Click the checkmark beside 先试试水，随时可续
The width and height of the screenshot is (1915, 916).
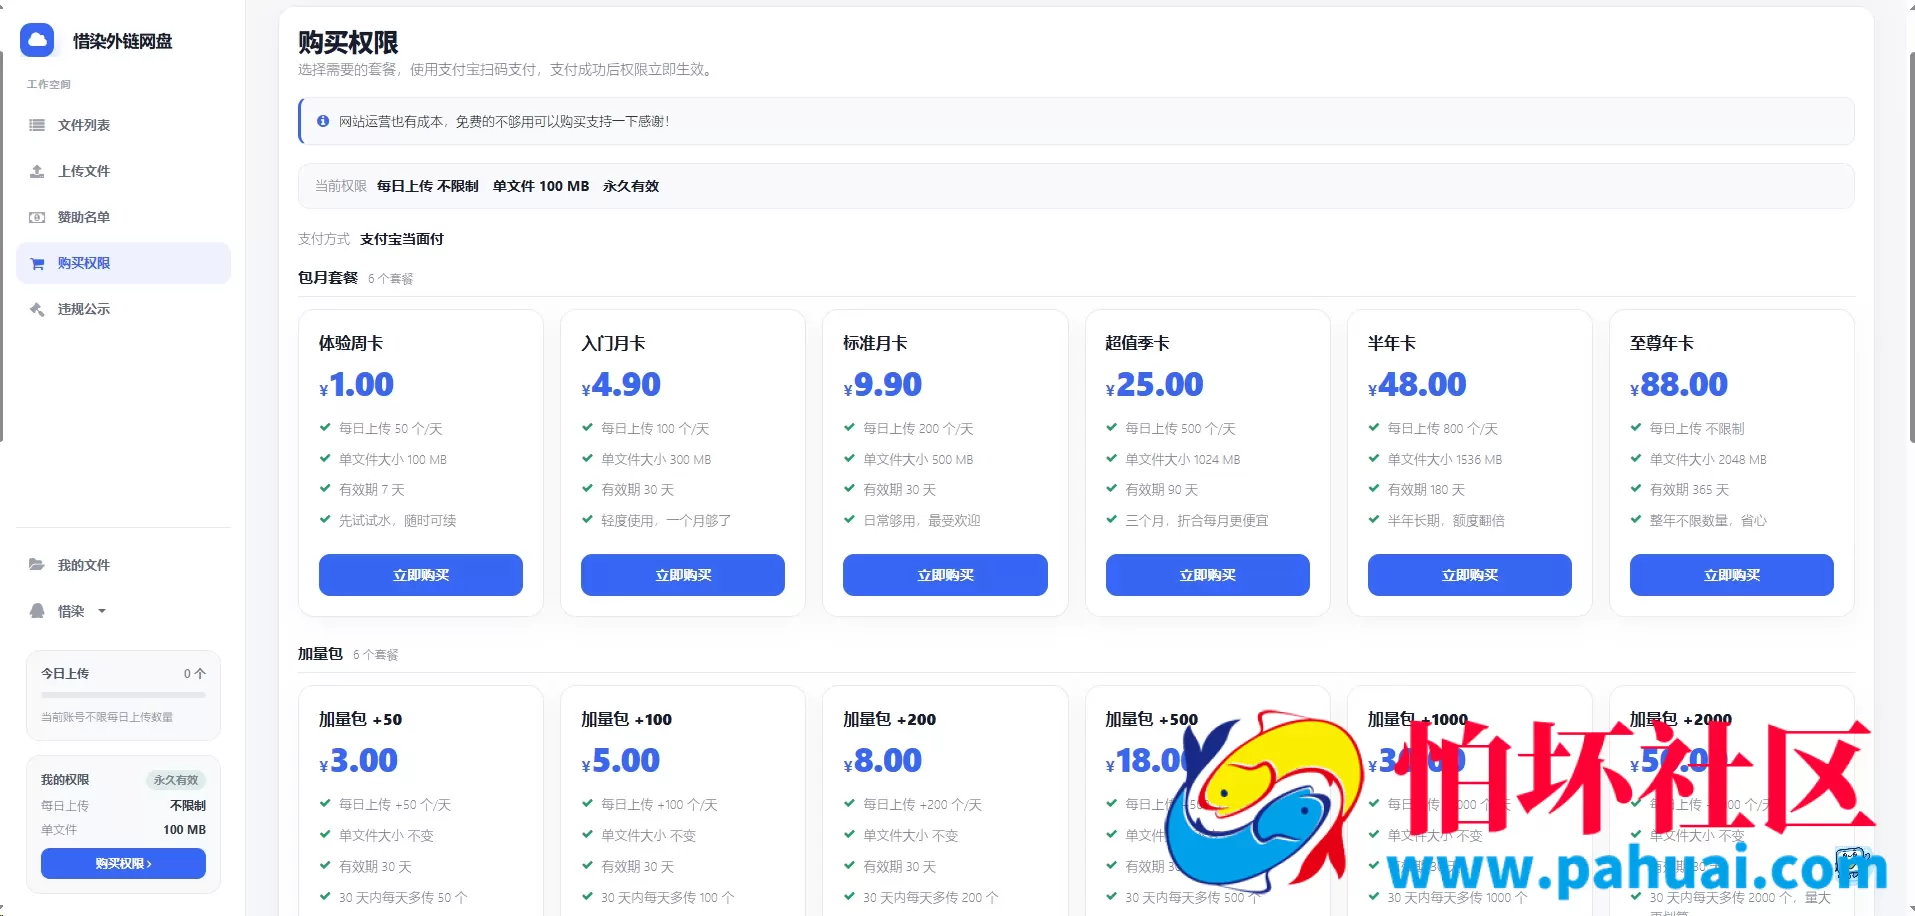(x=325, y=519)
